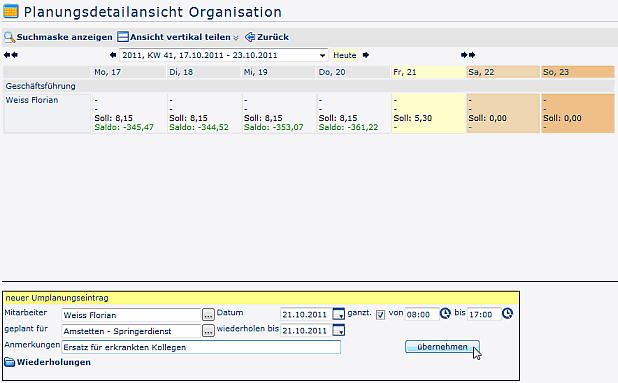
Task: Open Mitarbeiter lookup ellipsis button
Action: tap(208, 315)
